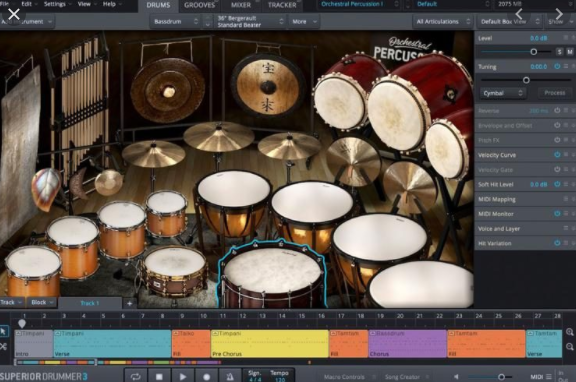
Task: Open the Level section menu icon
Action: pos(566,37)
